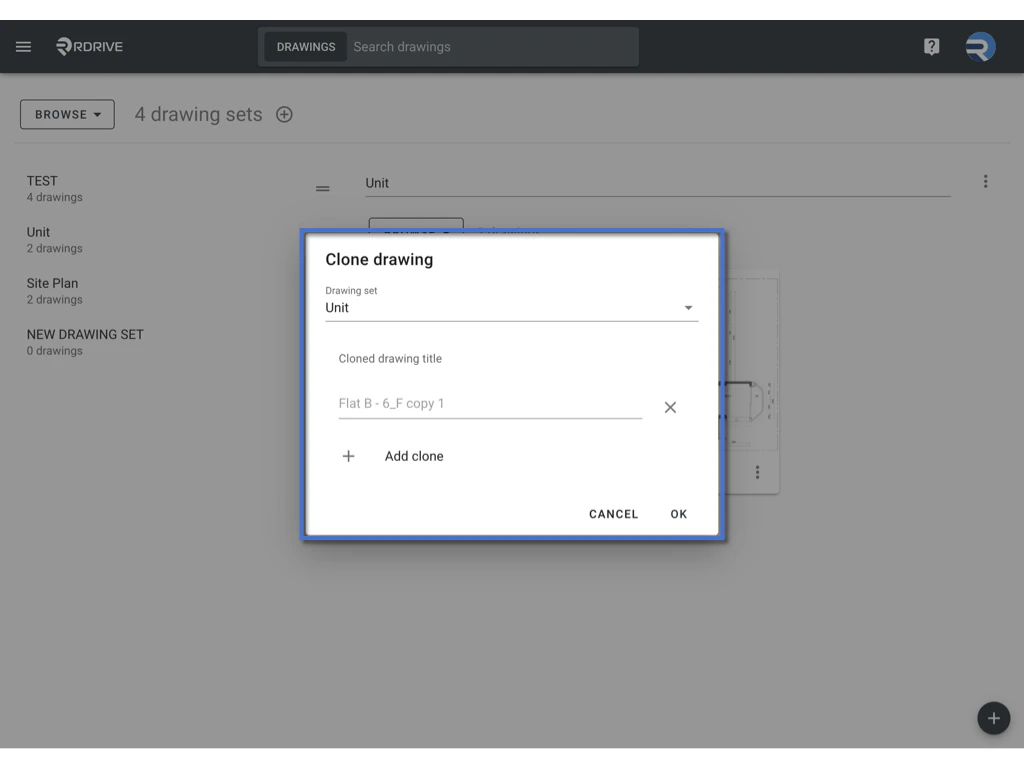Click the plus icon beside Add clone

(x=349, y=456)
